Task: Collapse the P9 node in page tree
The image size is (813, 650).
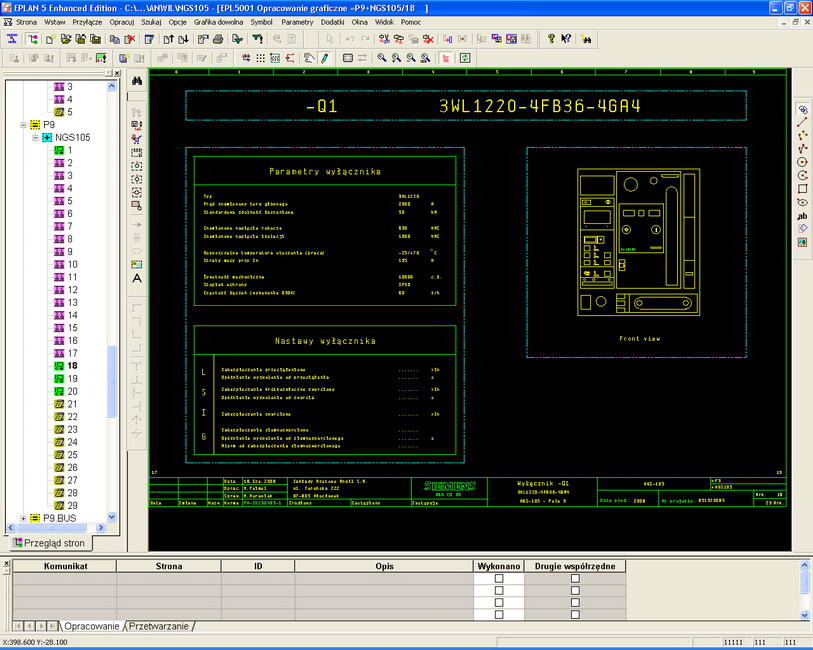Action: [x=23, y=125]
